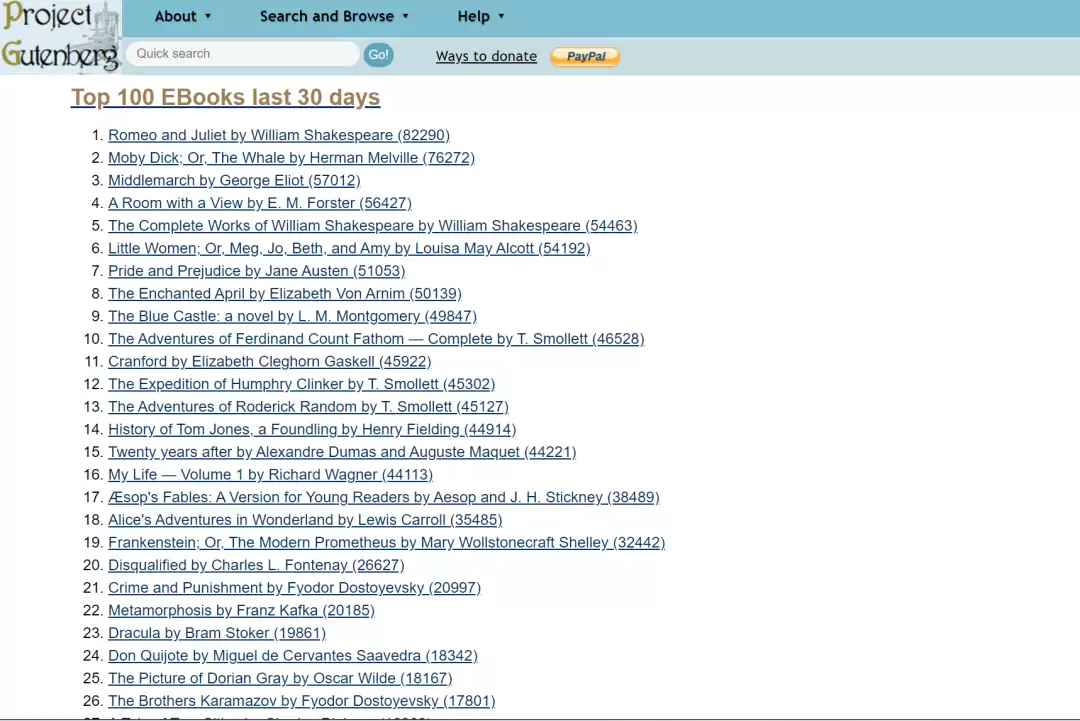Image resolution: width=1080 pixels, height=721 pixels.
Task: Click the Project Gutenberg logo
Action: click(61, 37)
